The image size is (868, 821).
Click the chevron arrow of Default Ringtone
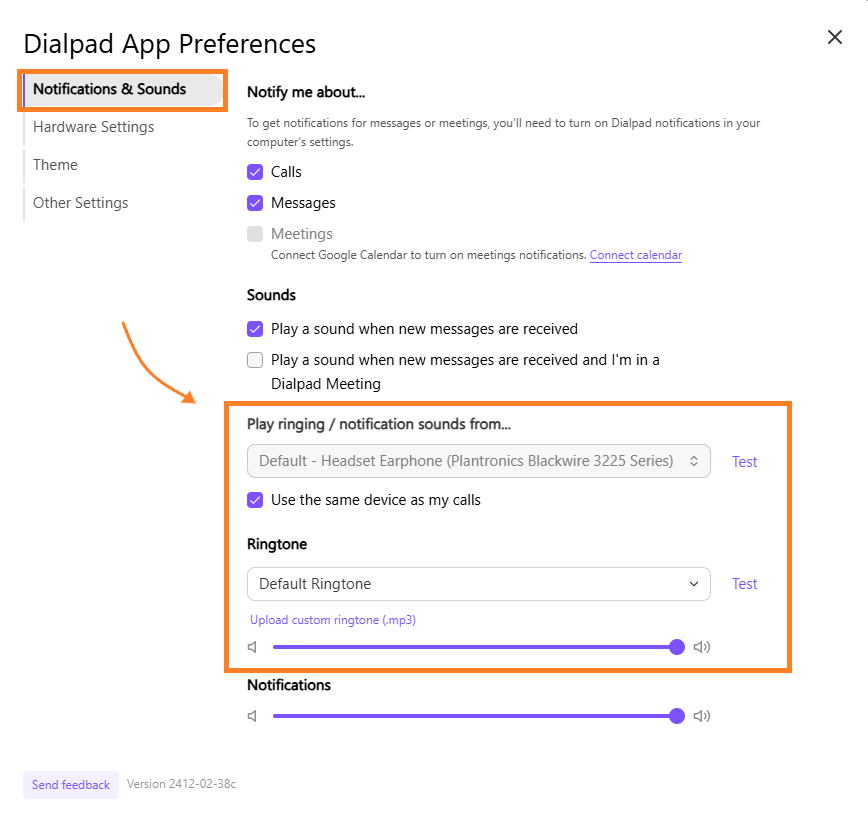694,584
